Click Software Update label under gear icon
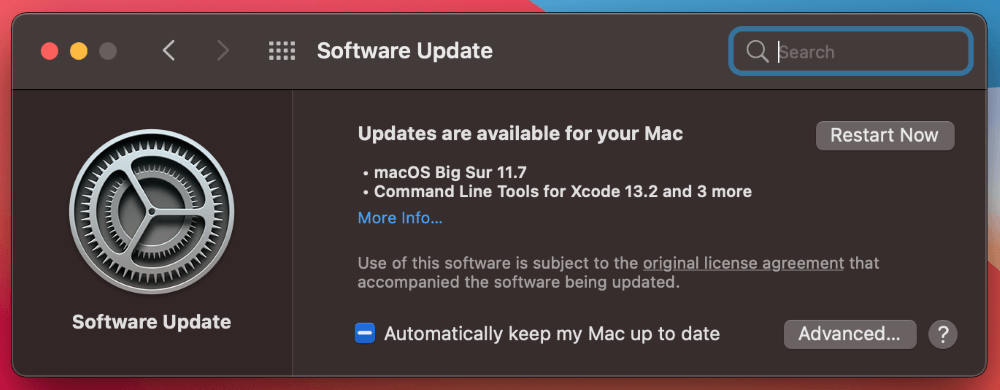The width and height of the screenshot is (1000, 390). pos(152,321)
